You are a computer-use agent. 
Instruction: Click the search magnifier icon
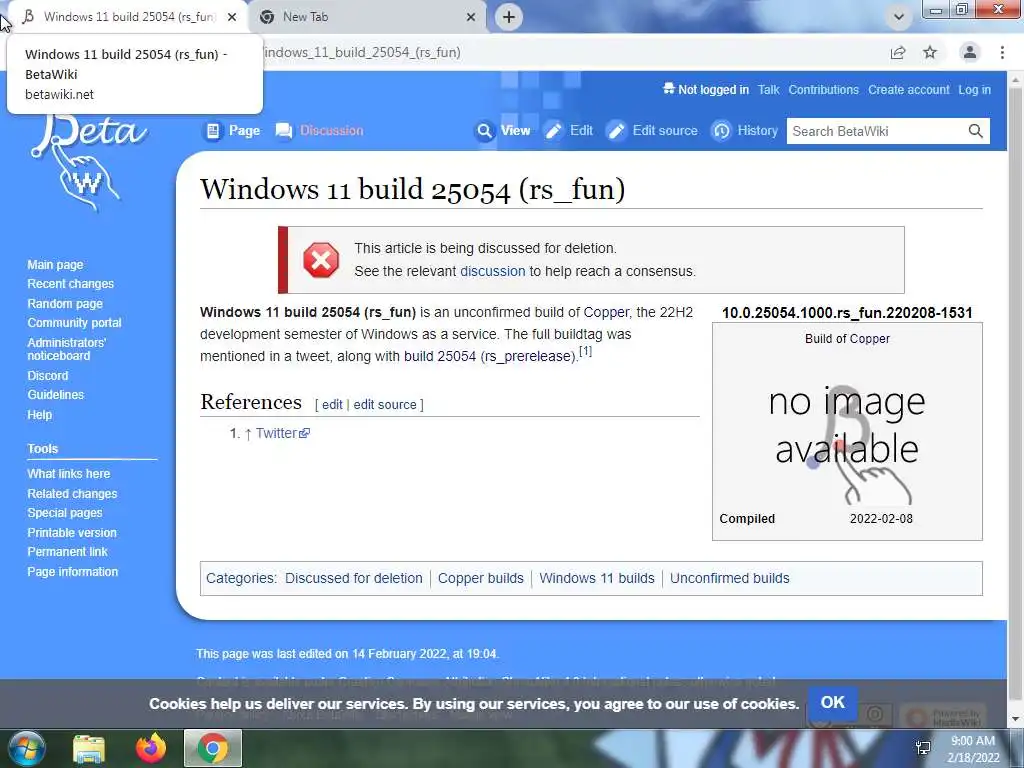click(x=976, y=131)
